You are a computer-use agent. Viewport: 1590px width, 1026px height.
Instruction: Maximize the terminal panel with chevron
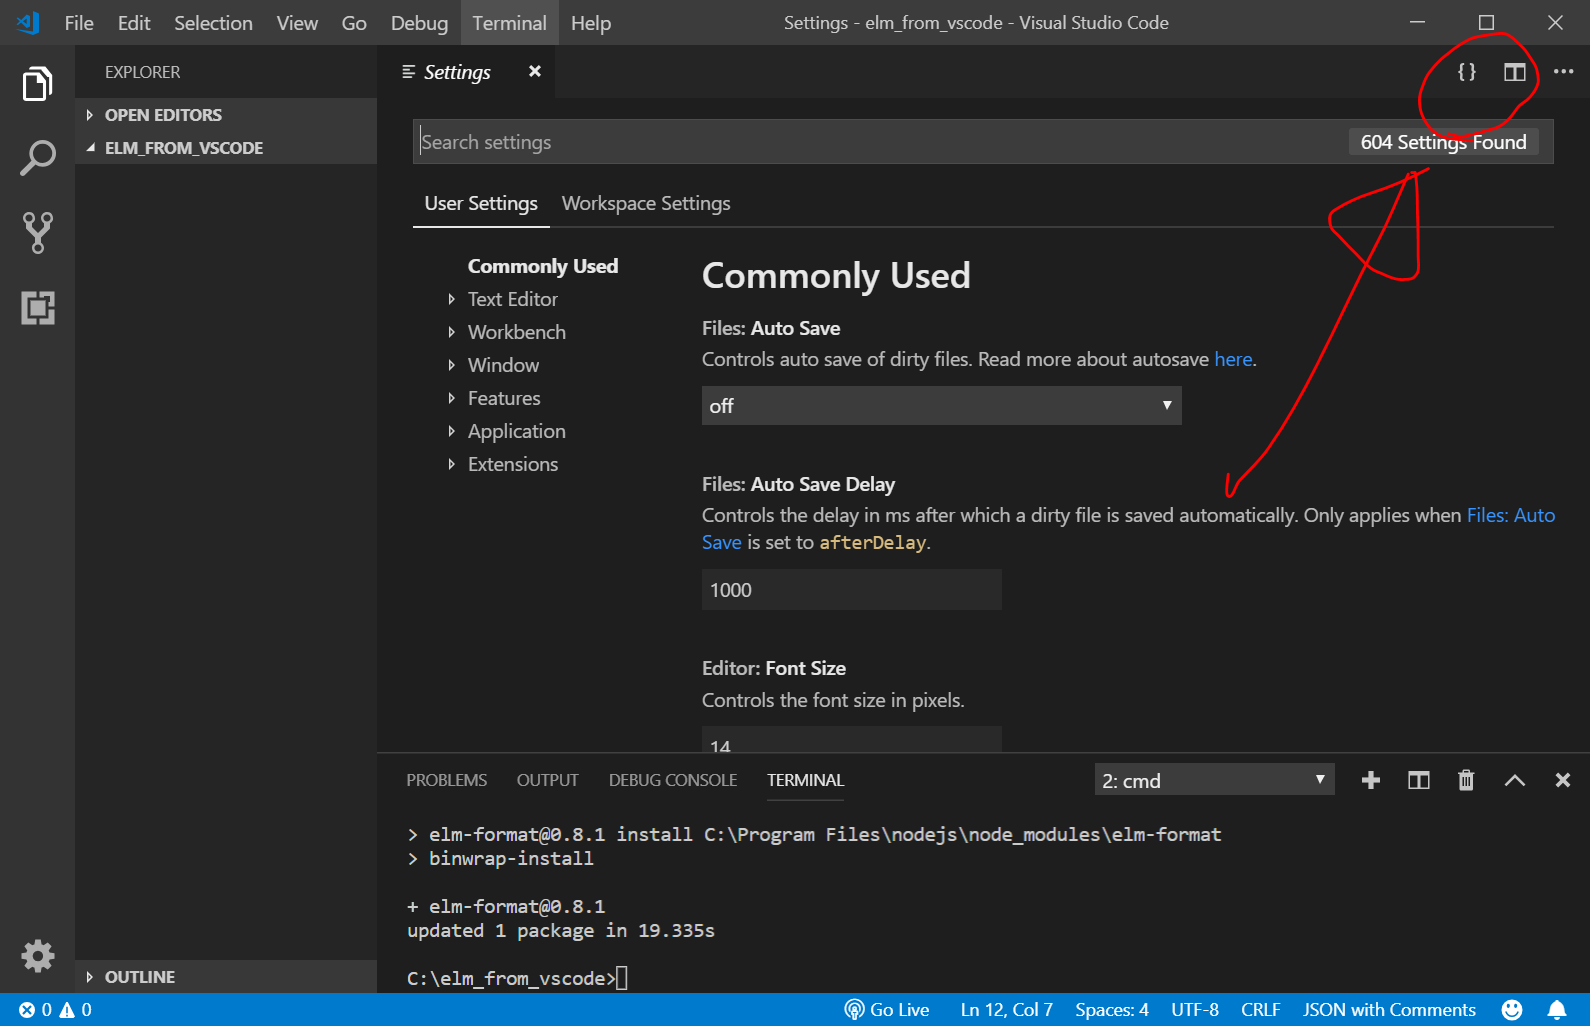click(1514, 780)
